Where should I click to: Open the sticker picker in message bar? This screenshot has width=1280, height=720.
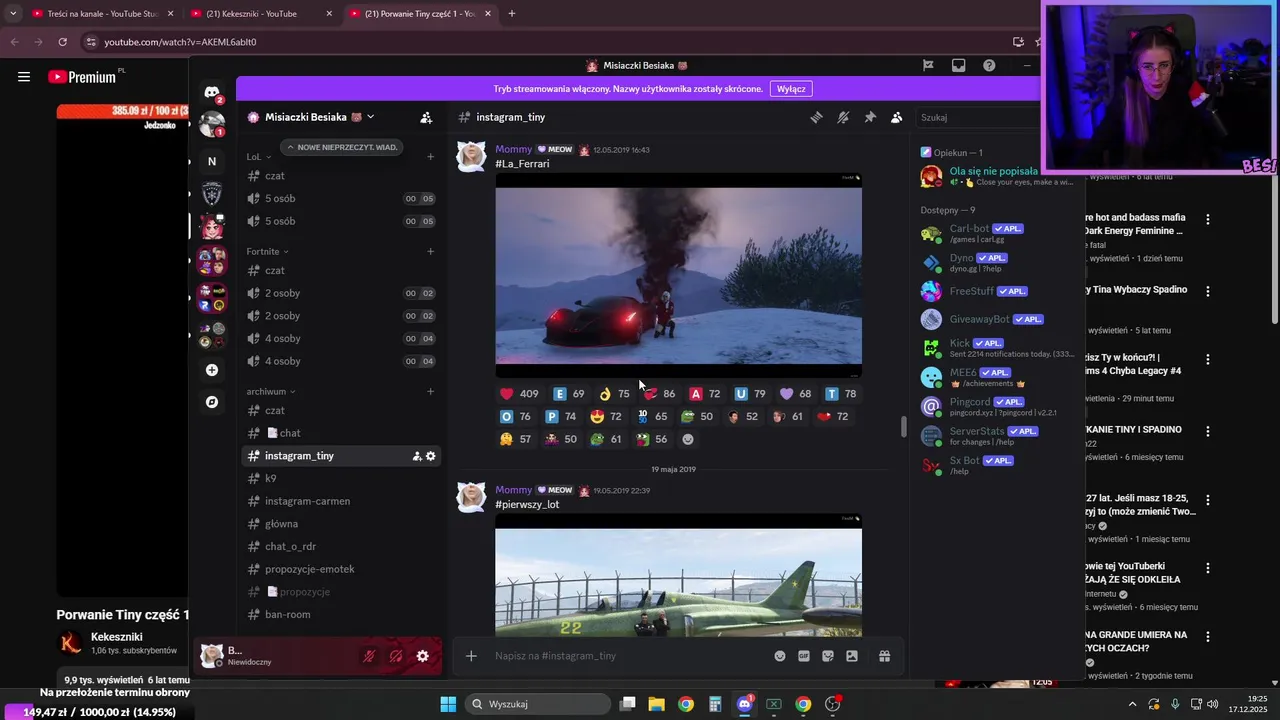click(828, 656)
